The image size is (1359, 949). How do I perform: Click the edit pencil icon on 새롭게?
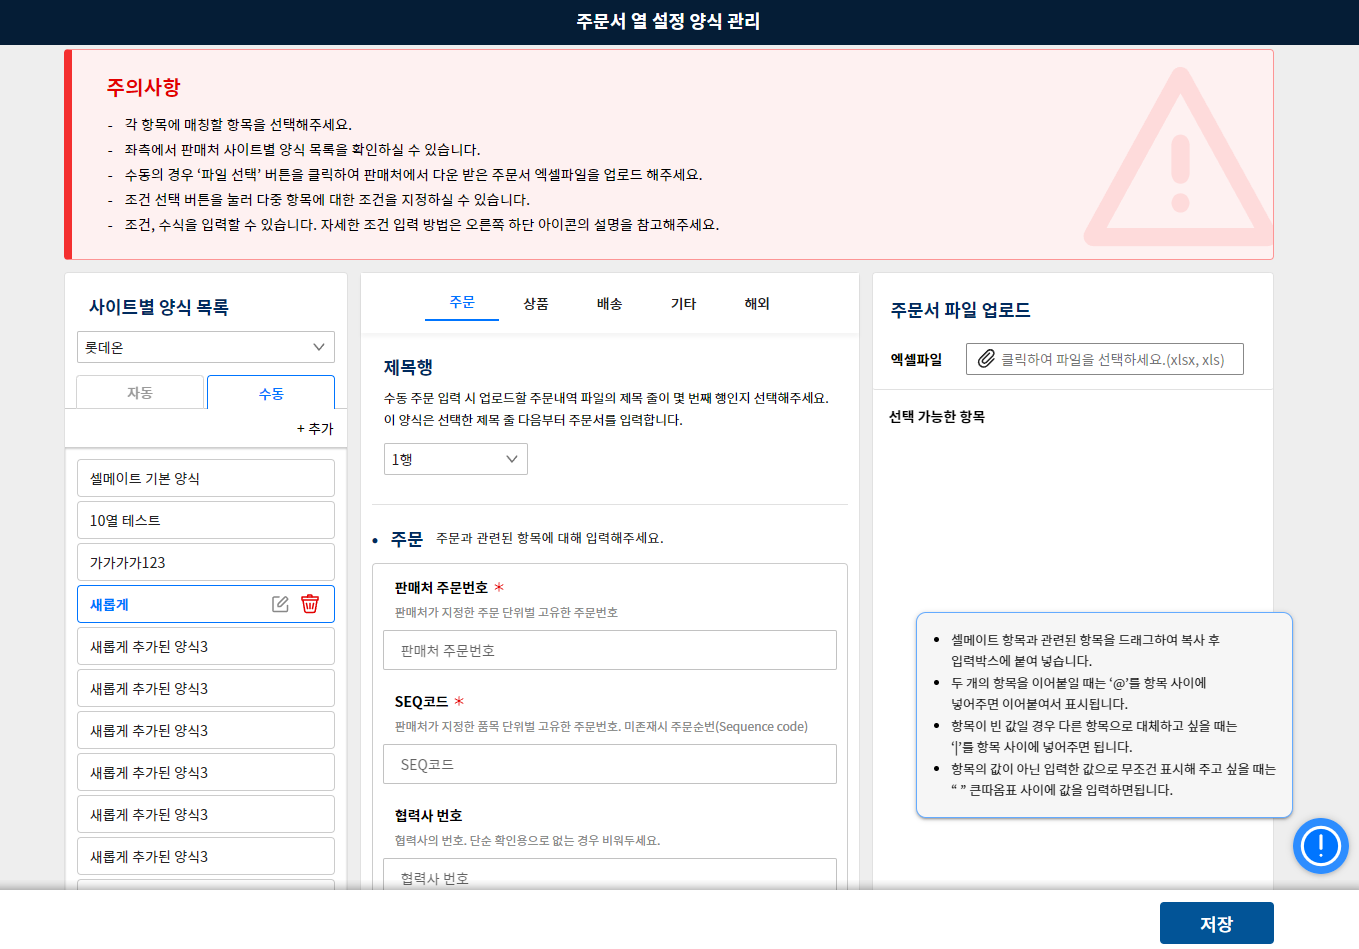(x=280, y=604)
